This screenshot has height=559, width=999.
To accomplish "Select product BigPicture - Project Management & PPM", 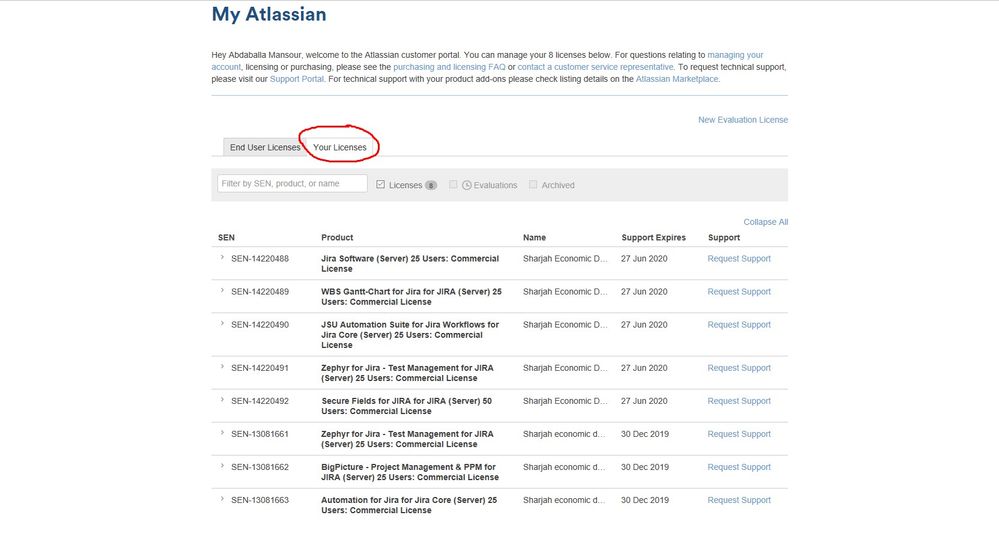I will coord(410,473).
